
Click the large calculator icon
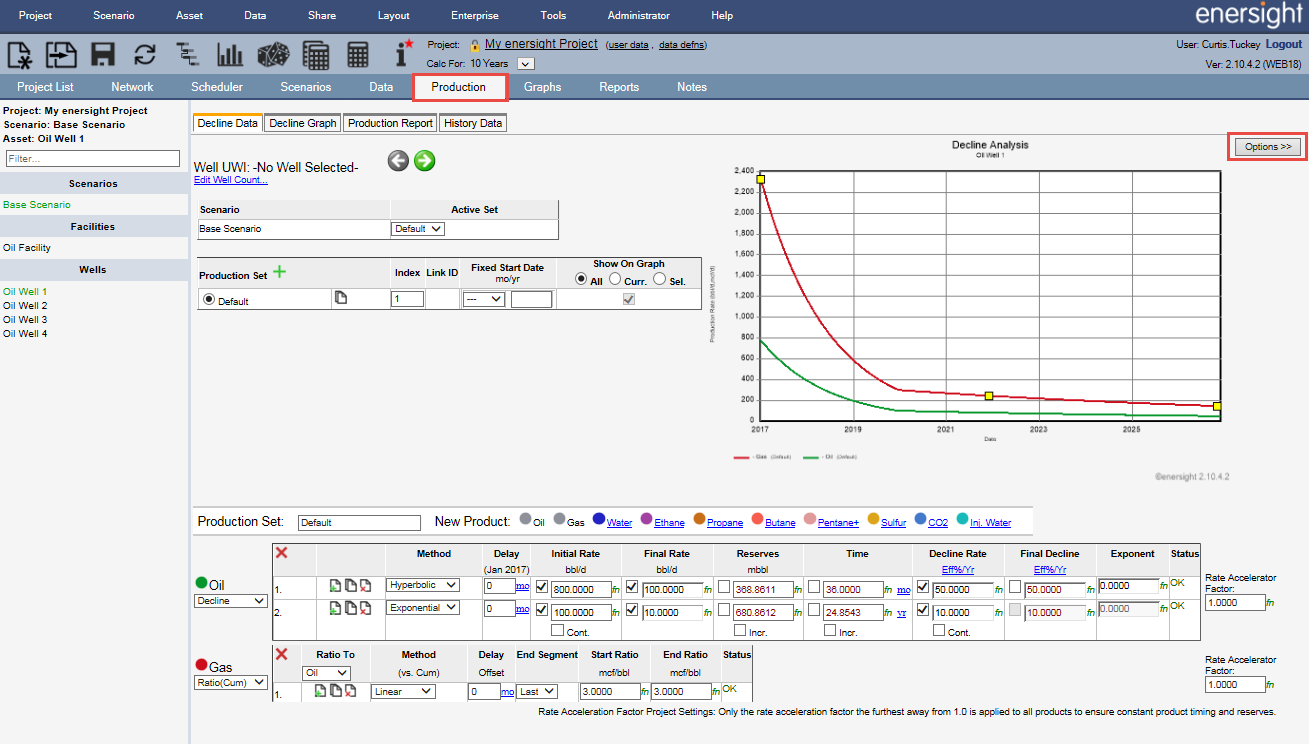pyautogui.click(x=316, y=54)
